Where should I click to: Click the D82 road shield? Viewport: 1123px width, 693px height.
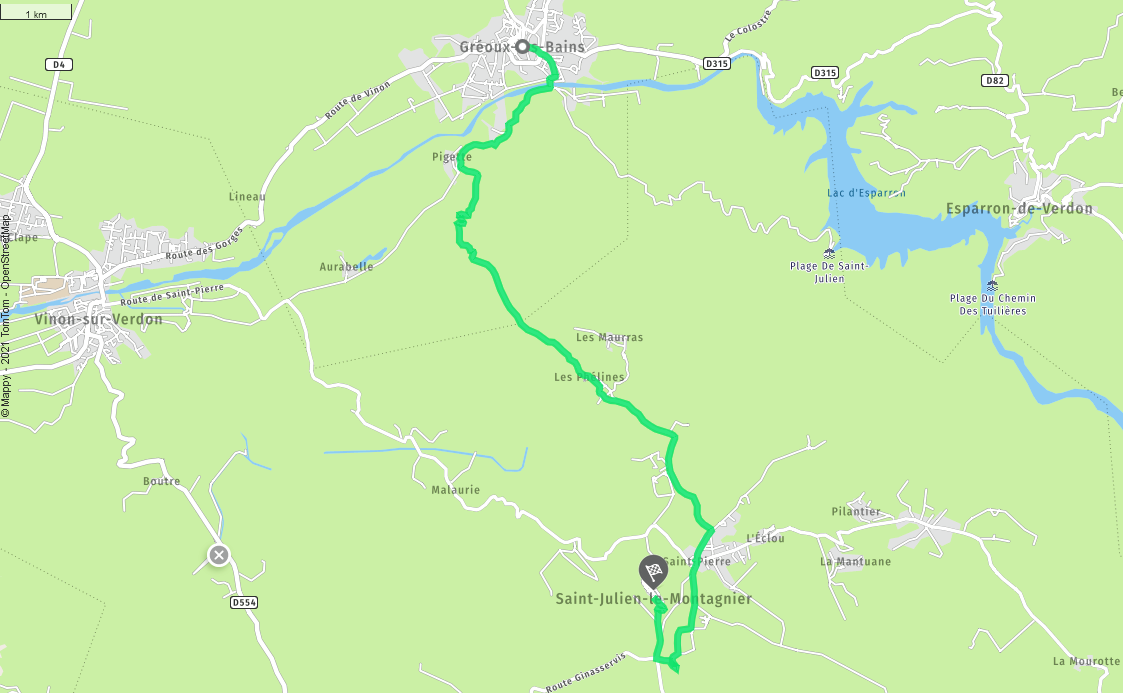click(x=995, y=80)
